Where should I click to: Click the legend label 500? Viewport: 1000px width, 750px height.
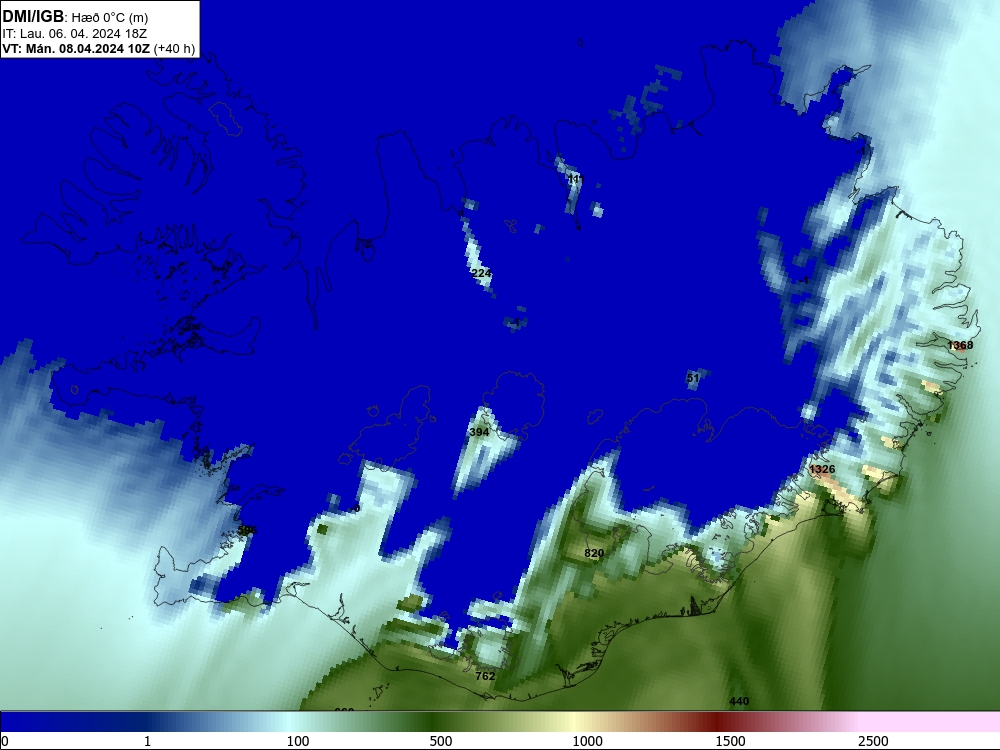[441, 741]
